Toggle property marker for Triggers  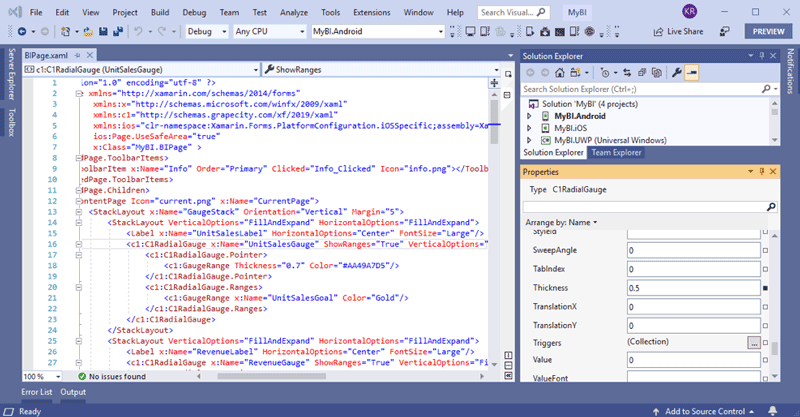(x=765, y=342)
